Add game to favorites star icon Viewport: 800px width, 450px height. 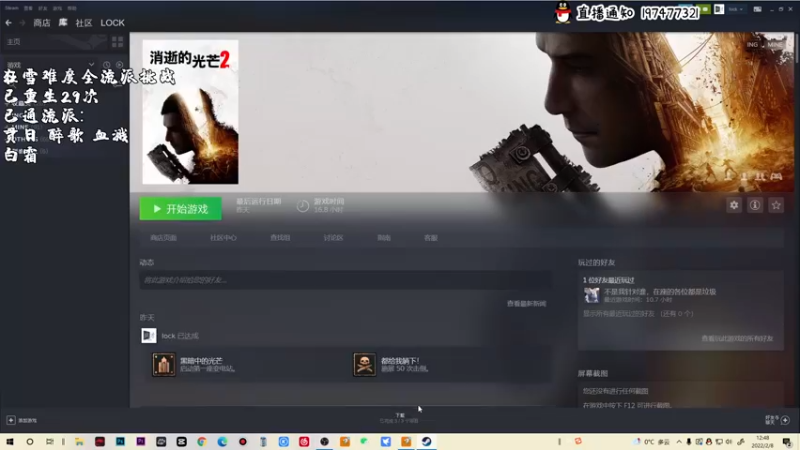coord(776,205)
